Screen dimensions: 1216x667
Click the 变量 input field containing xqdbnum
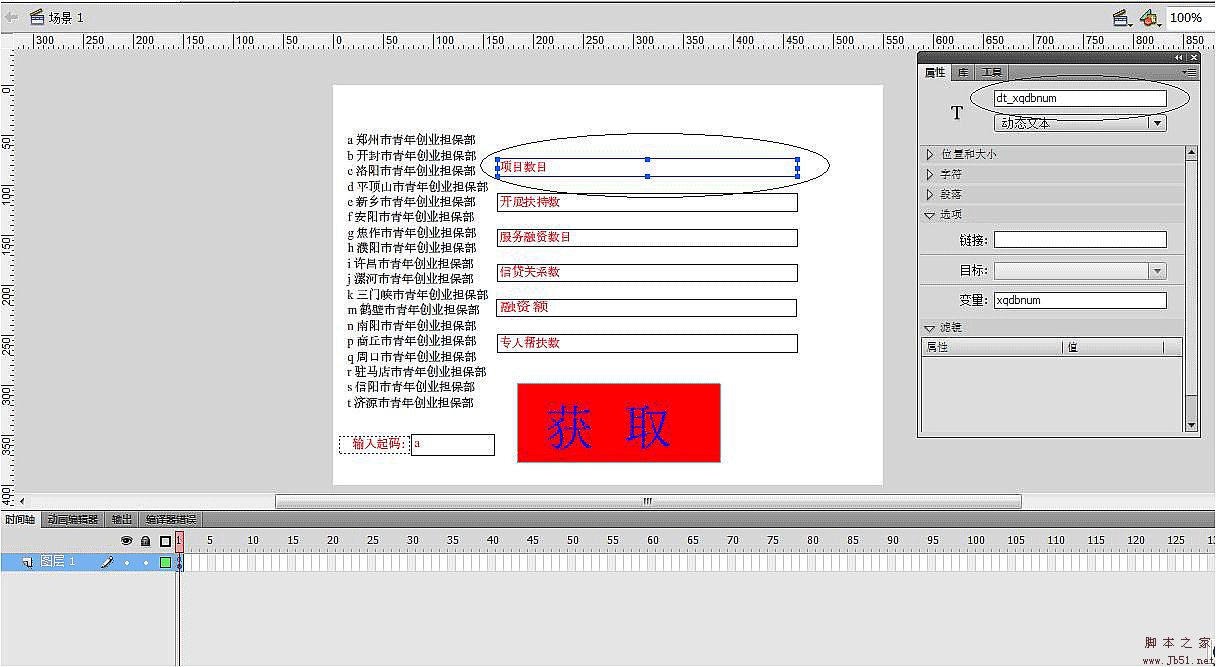click(1079, 300)
